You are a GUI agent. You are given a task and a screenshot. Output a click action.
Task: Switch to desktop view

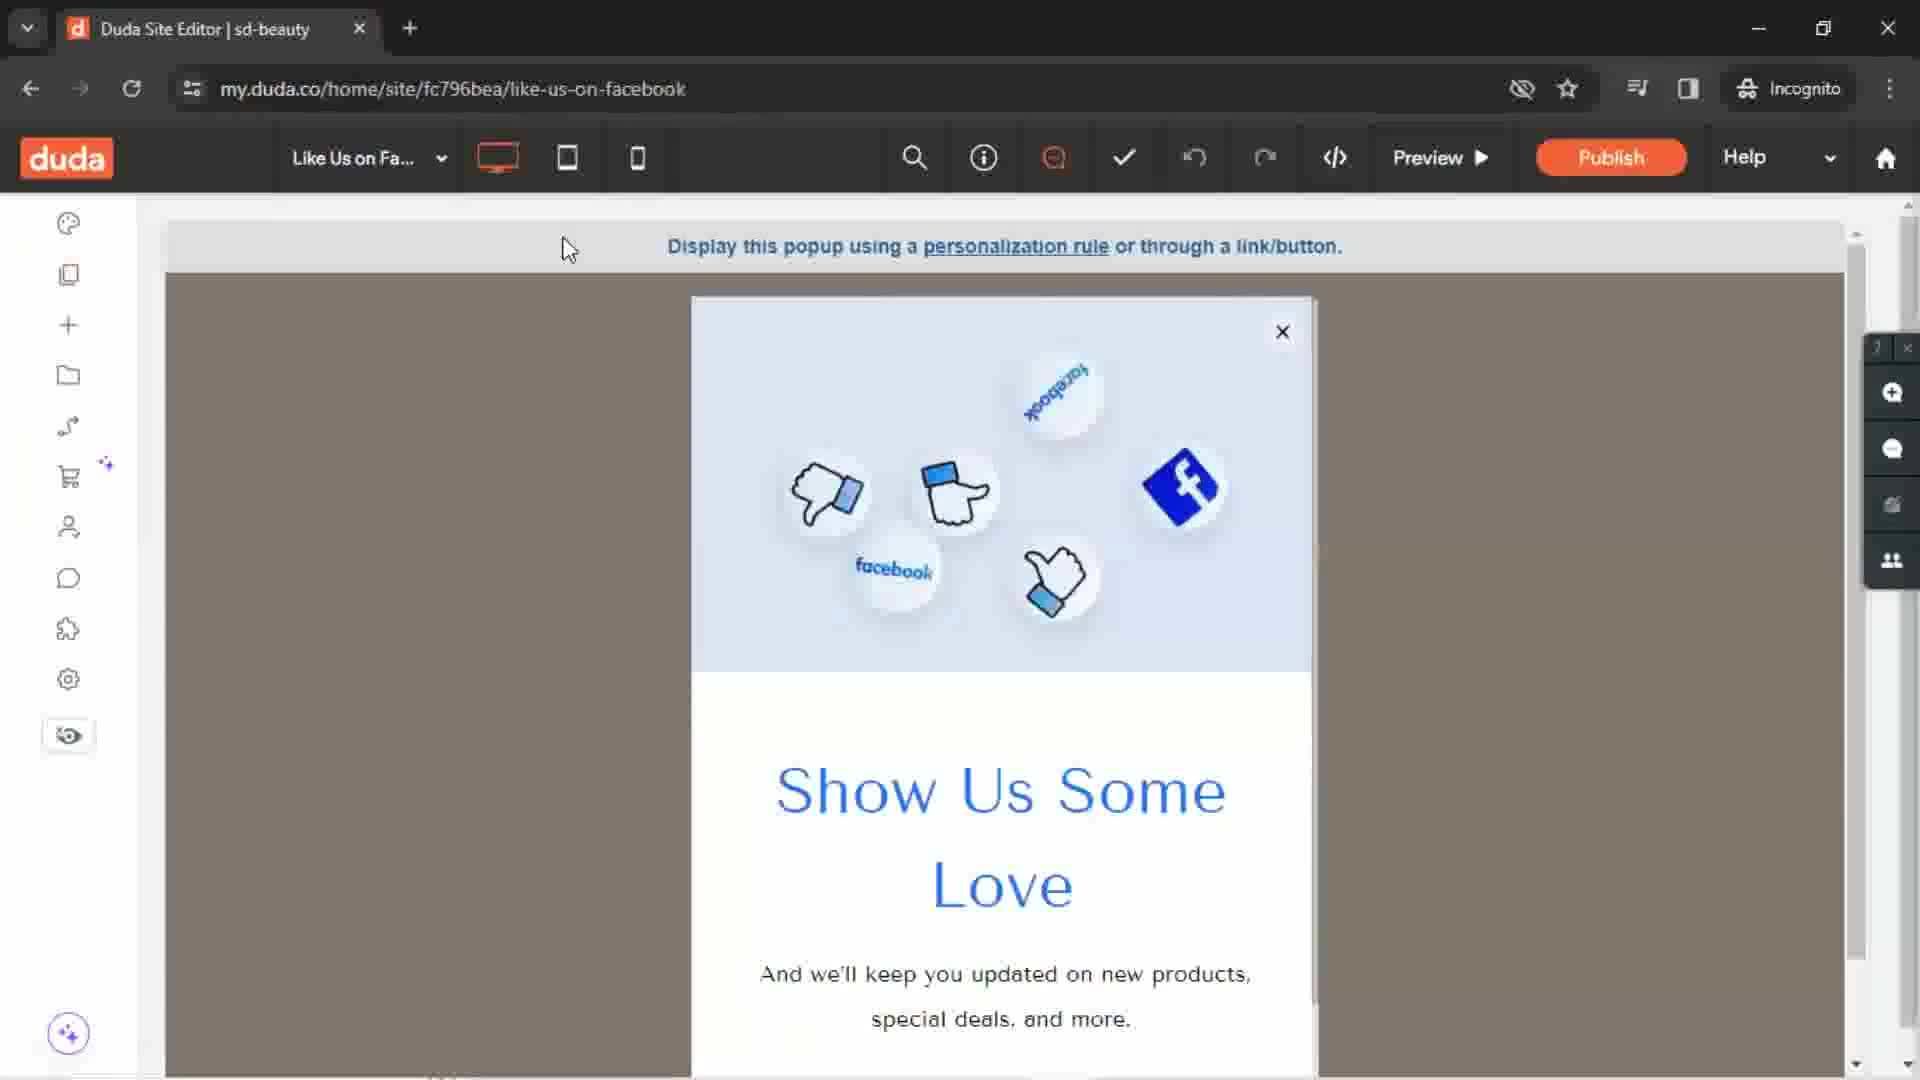click(497, 157)
